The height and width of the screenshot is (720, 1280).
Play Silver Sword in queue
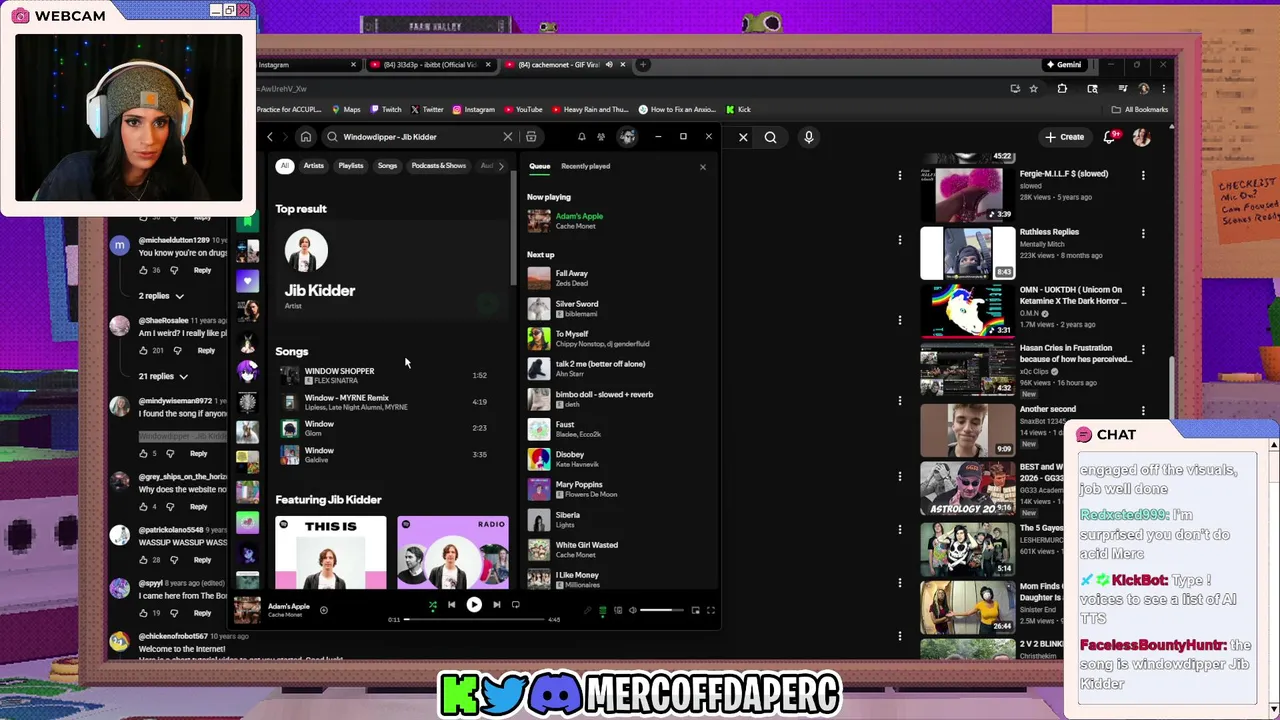(x=618, y=308)
